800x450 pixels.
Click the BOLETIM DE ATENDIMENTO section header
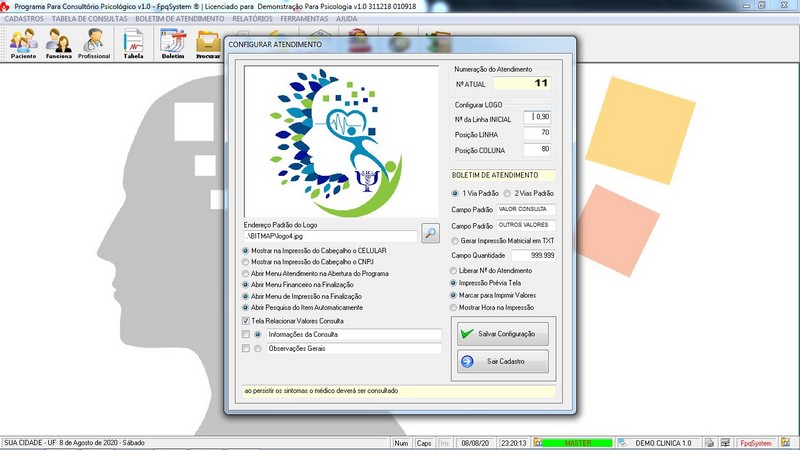[x=503, y=175]
